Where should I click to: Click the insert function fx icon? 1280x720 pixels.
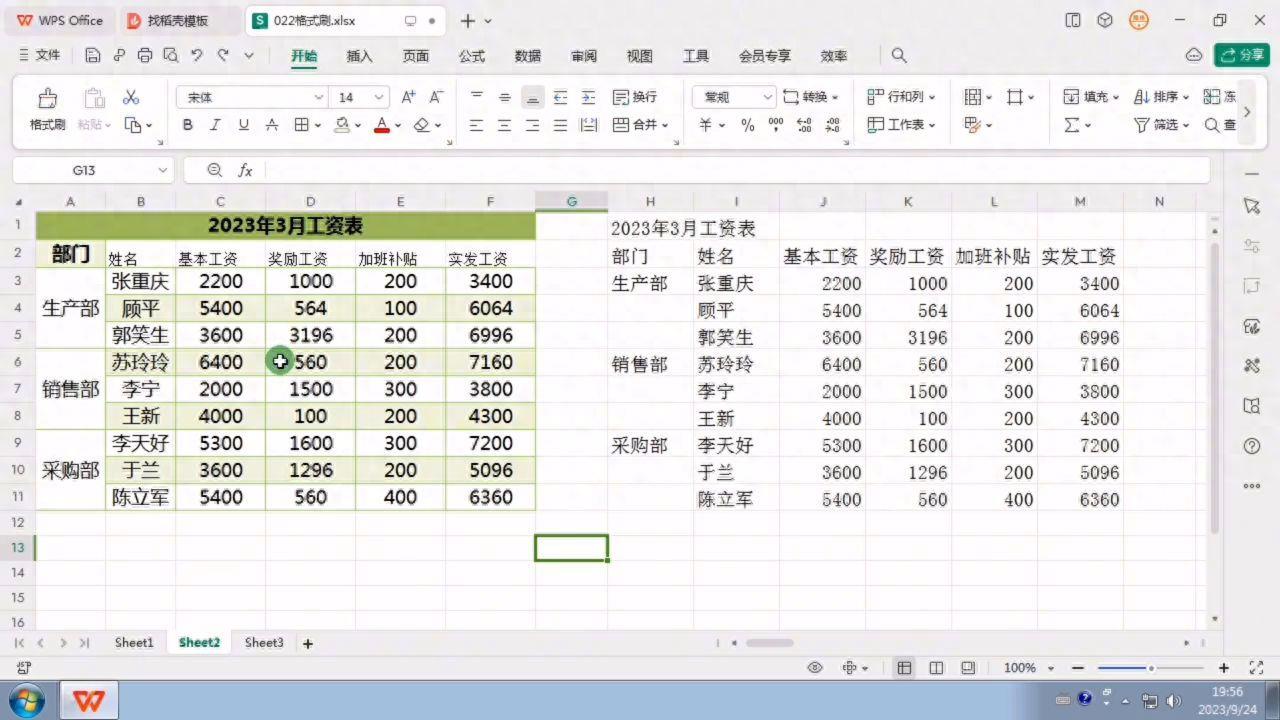[x=245, y=170]
